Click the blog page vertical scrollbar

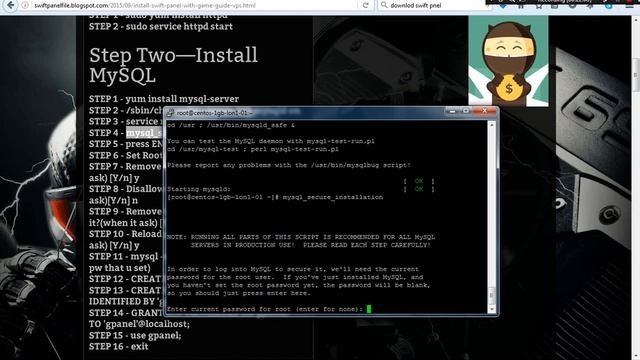(636, 75)
